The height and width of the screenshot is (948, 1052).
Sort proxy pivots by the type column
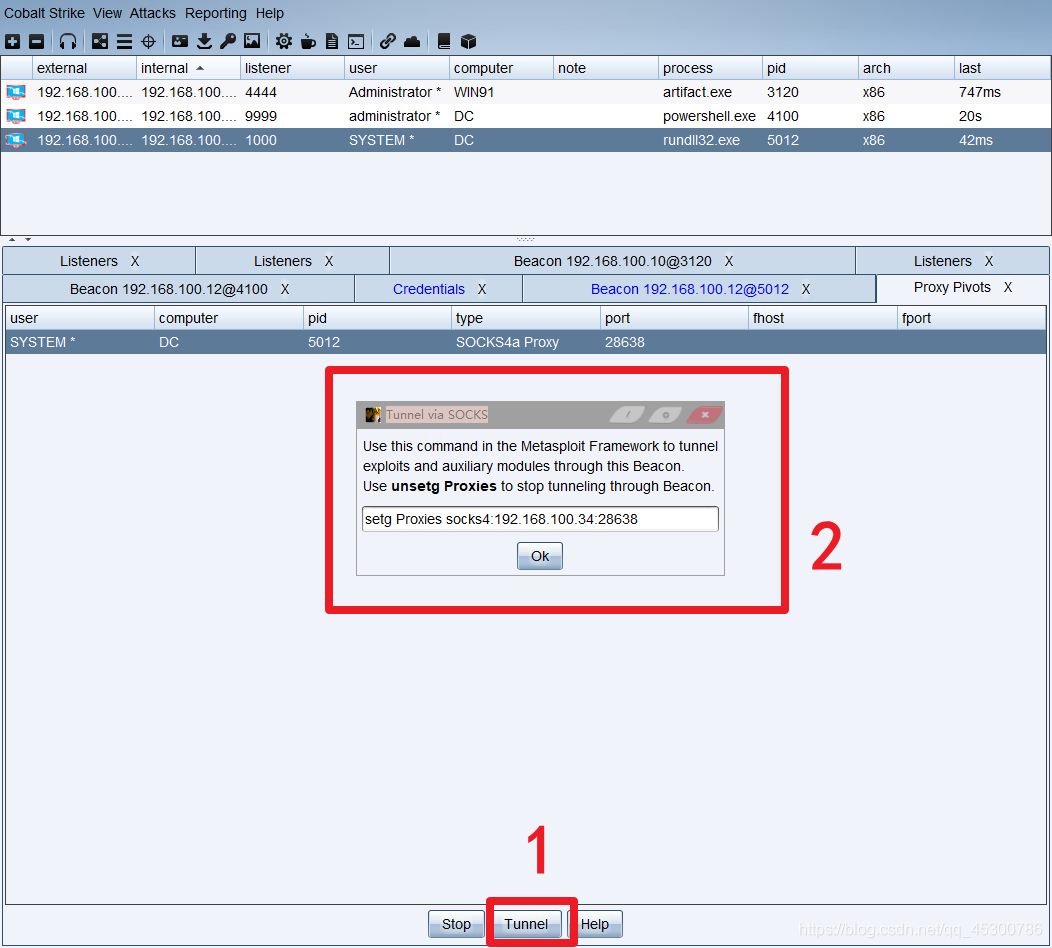(x=525, y=318)
